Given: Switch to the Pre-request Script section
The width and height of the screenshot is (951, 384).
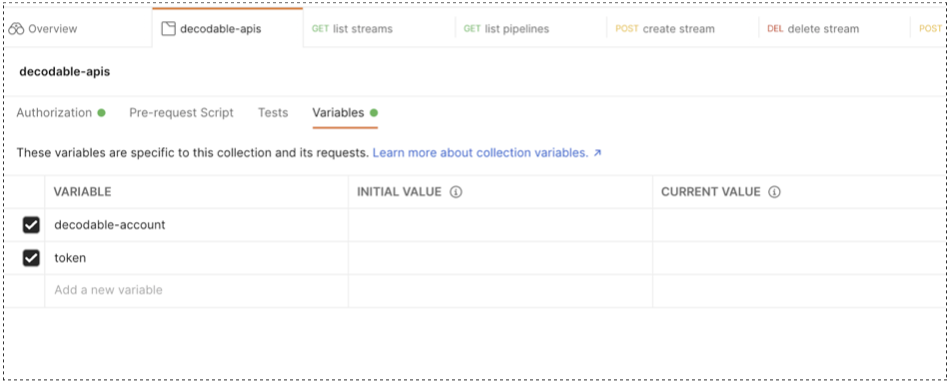Looking at the screenshot, I should (x=181, y=113).
